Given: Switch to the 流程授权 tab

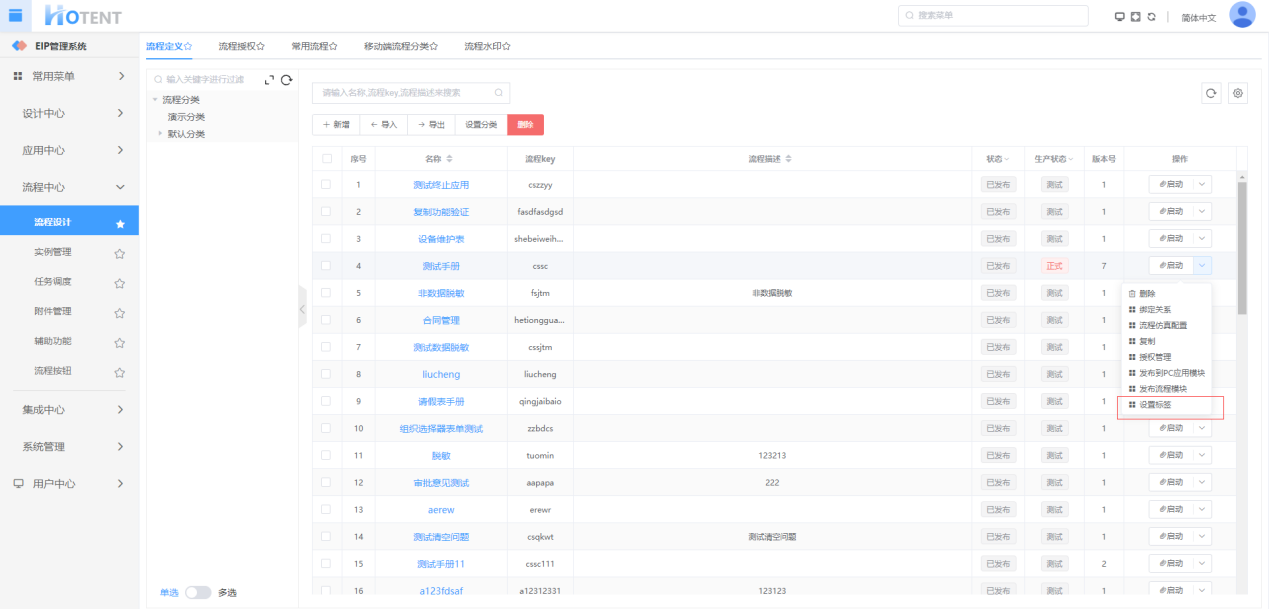Looking at the screenshot, I should pos(241,46).
